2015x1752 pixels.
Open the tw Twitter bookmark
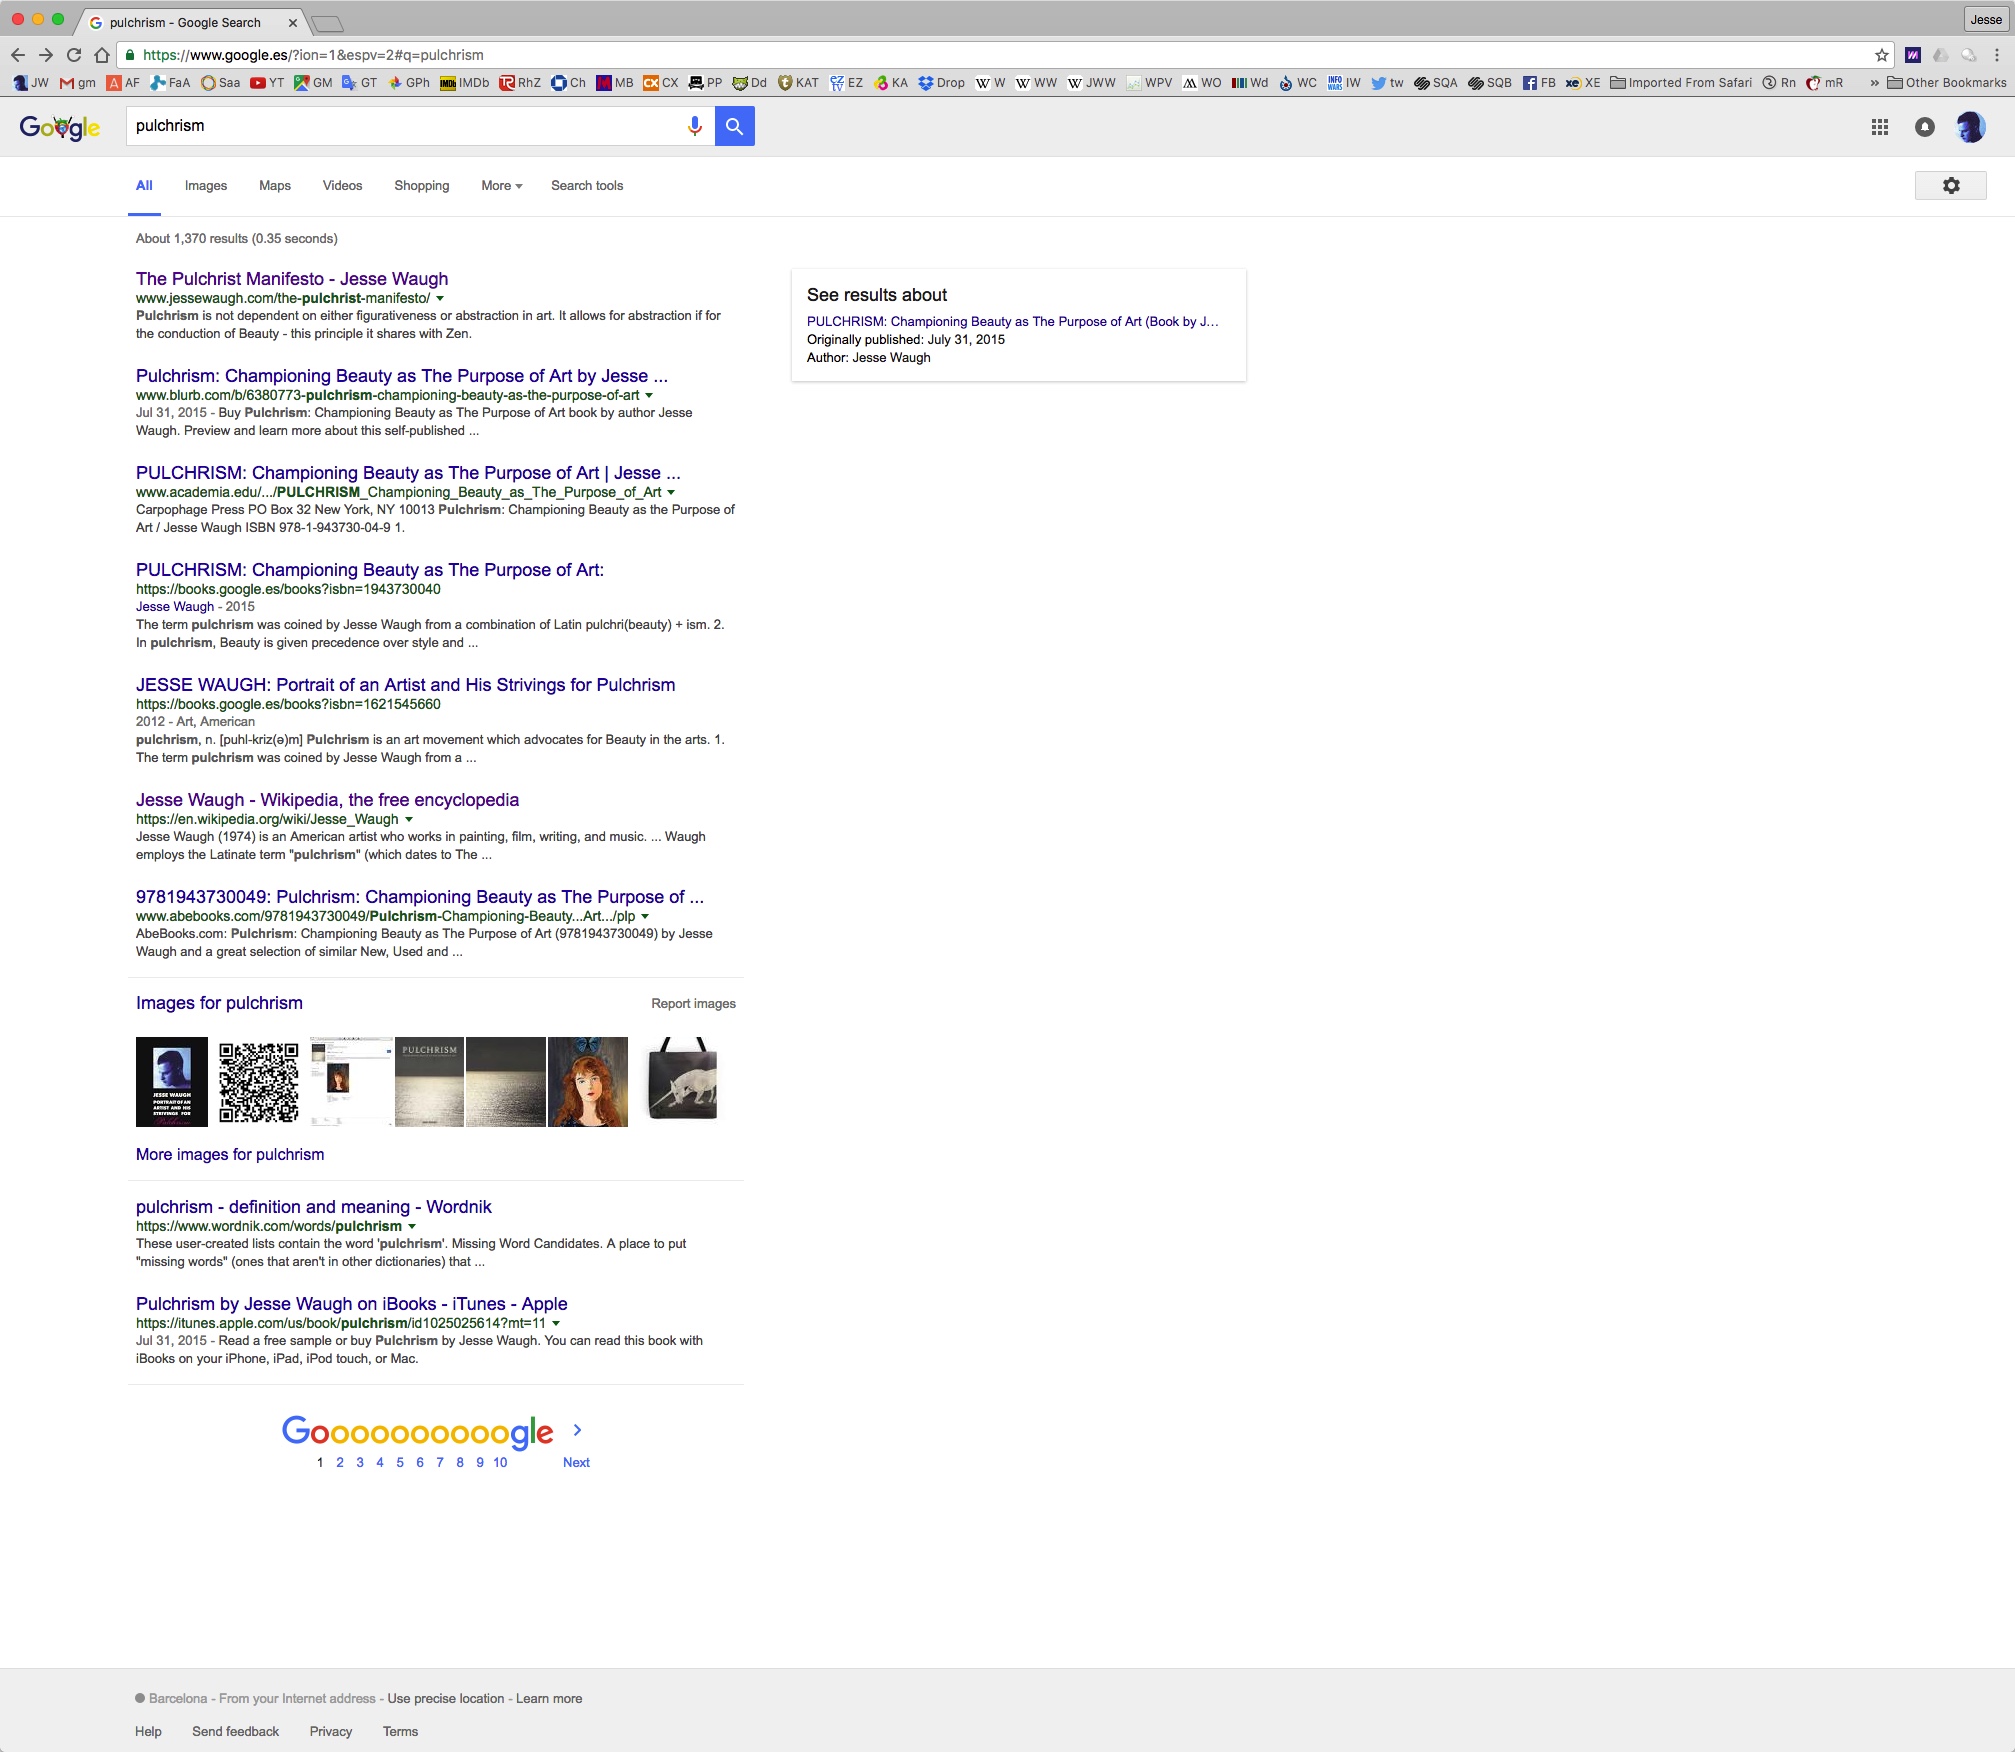[1387, 83]
